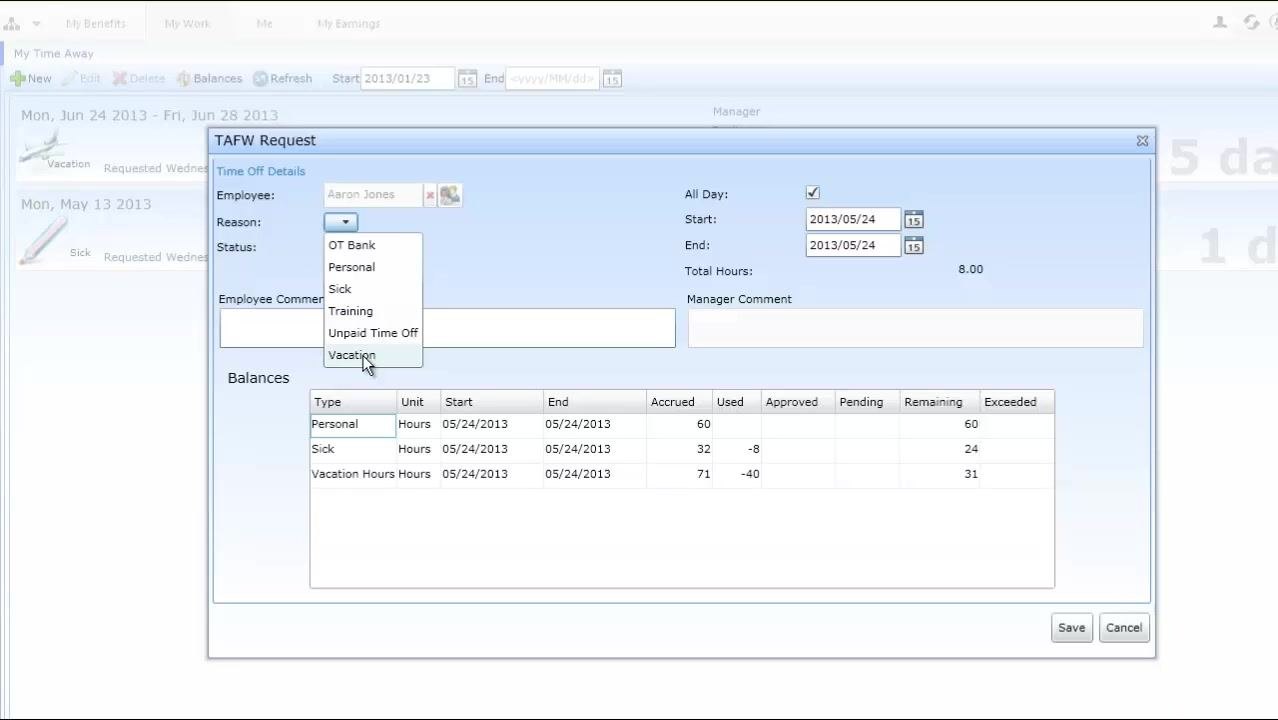1278x720 pixels.
Task: Select the Personal balance row cell
Action: [353, 424]
